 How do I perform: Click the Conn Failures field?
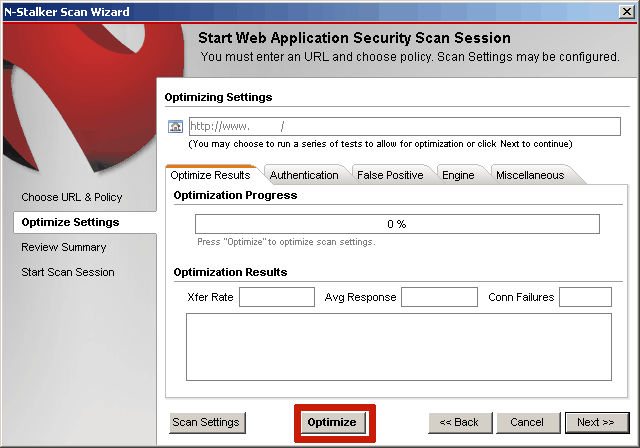(x=585, y=297)
